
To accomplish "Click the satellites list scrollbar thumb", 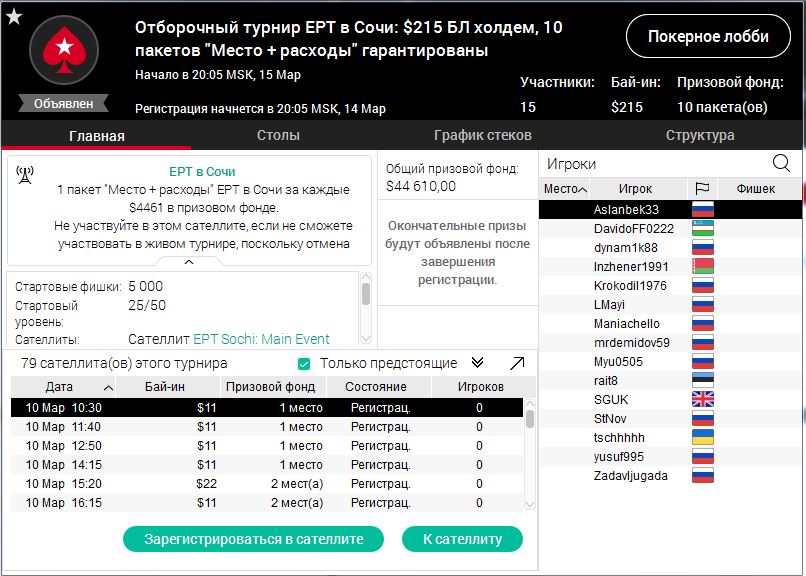I will tap(530, 419).
